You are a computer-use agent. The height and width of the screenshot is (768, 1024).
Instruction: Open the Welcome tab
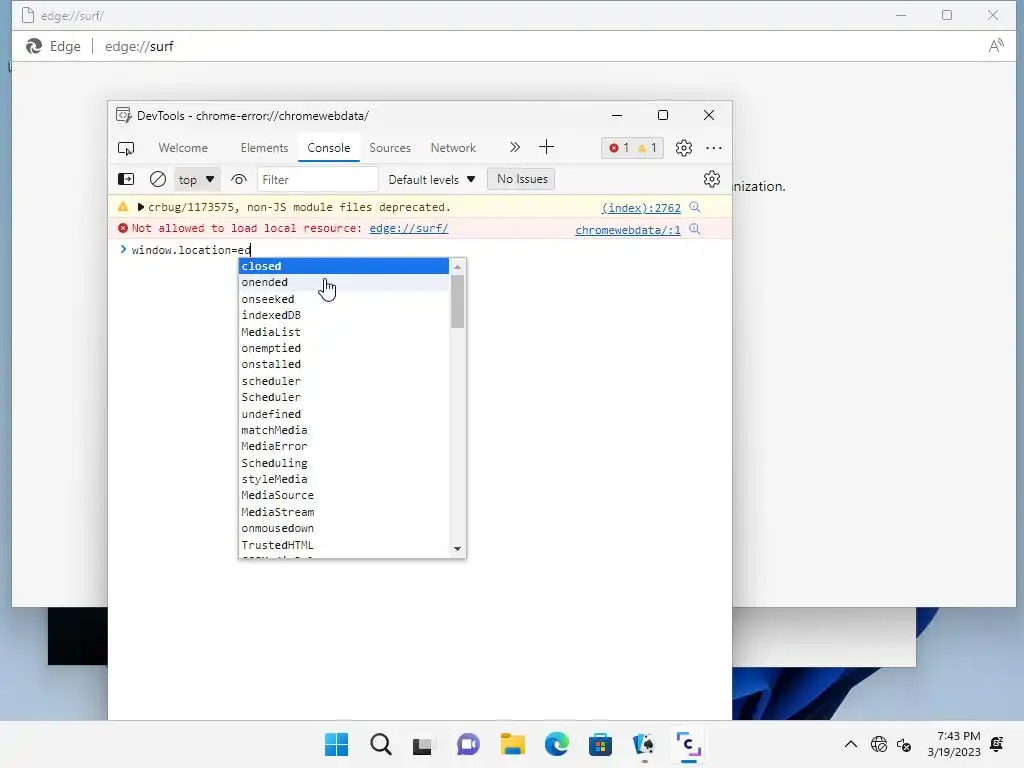pos(183,148)
